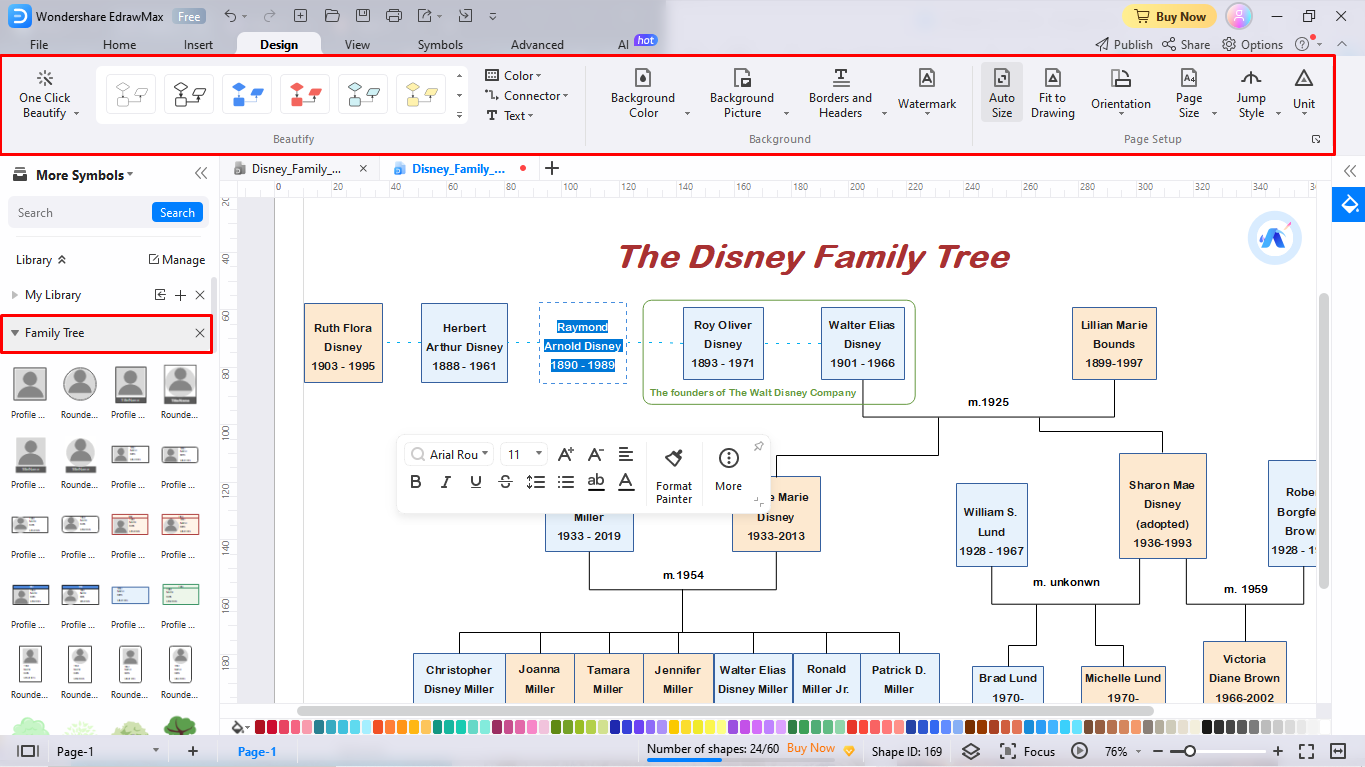
Task: Switch to the Advanced tab
Action: [537, 44]
